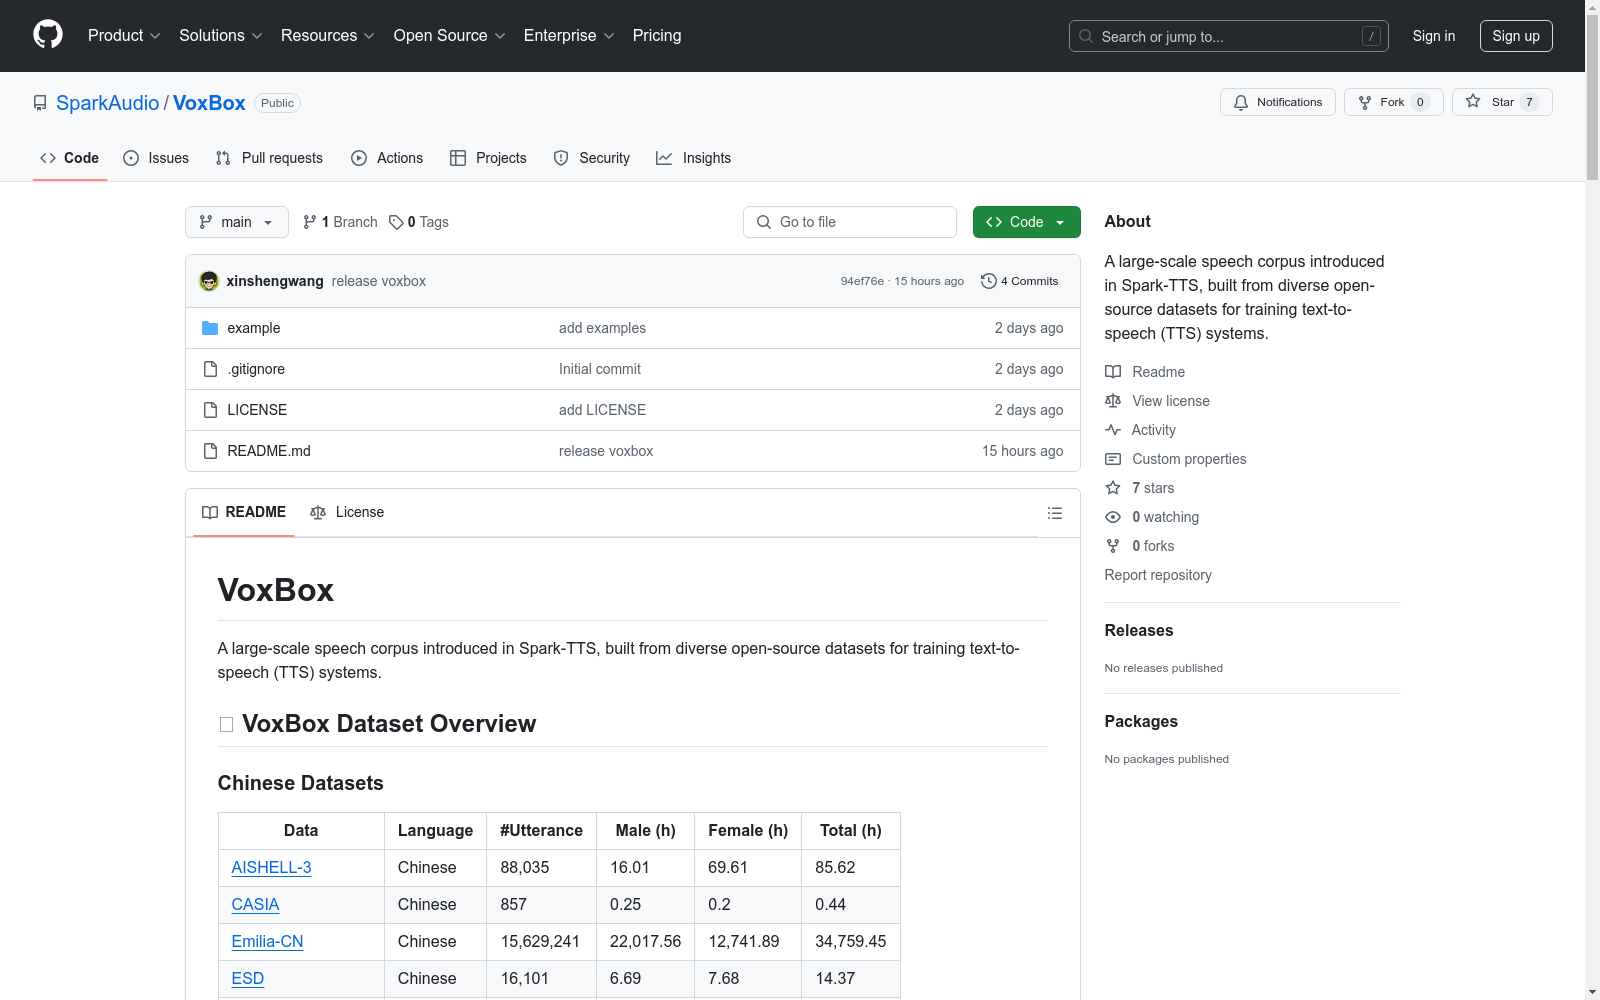Viewport: 1600px width, 1000px height.
Task: Switch to the Pull requests tab
Action: [269, 158]
